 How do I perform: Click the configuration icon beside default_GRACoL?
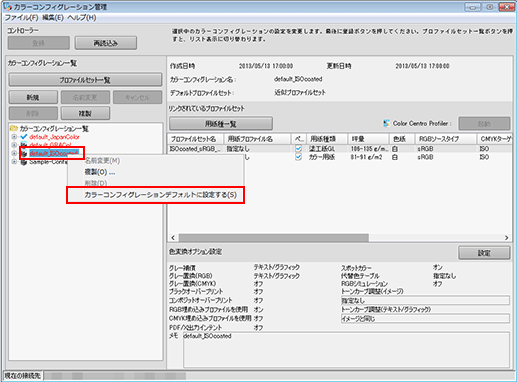tap(23, 145)
